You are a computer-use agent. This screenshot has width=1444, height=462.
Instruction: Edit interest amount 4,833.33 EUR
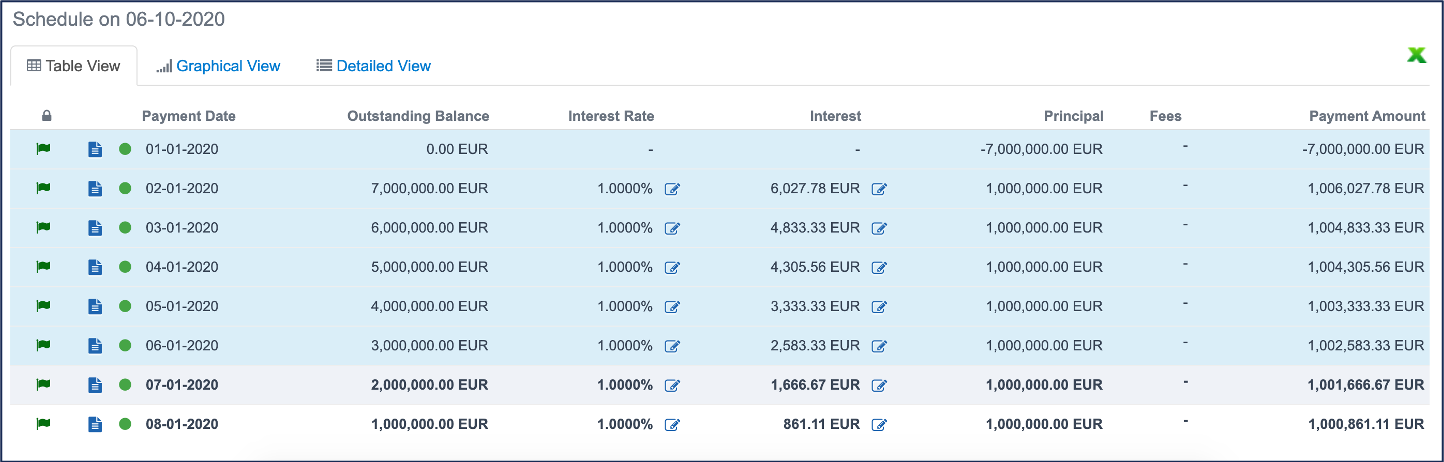(x=879, y=228)
